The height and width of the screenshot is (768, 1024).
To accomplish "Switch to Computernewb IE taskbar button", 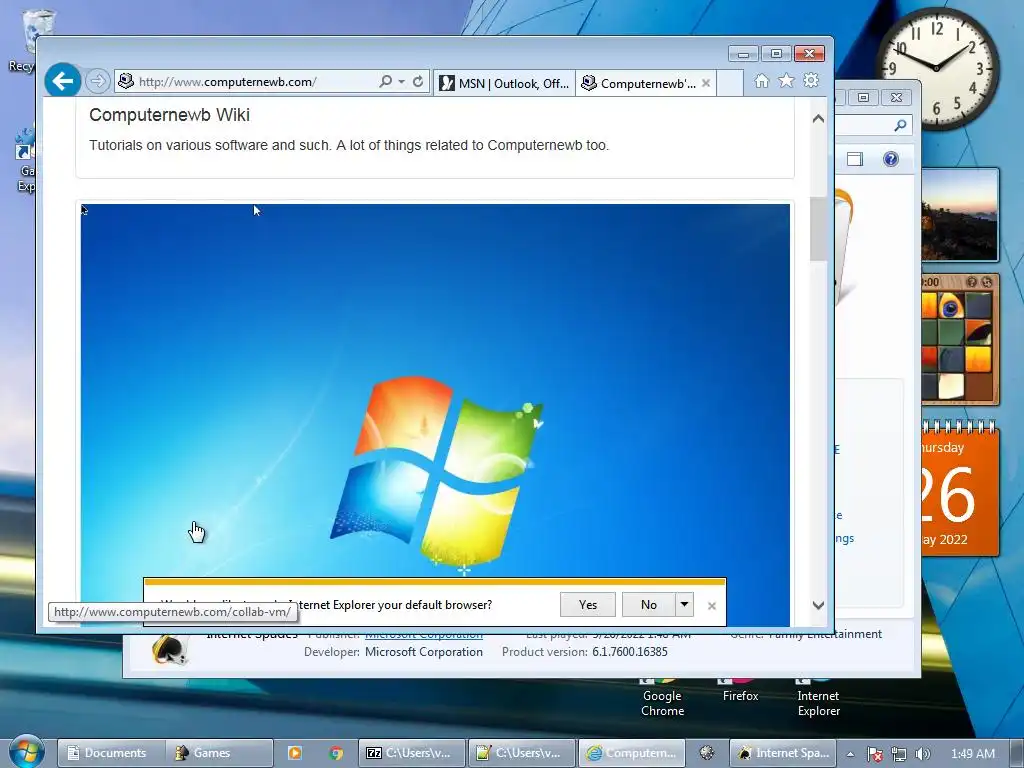I will [632, 753].
